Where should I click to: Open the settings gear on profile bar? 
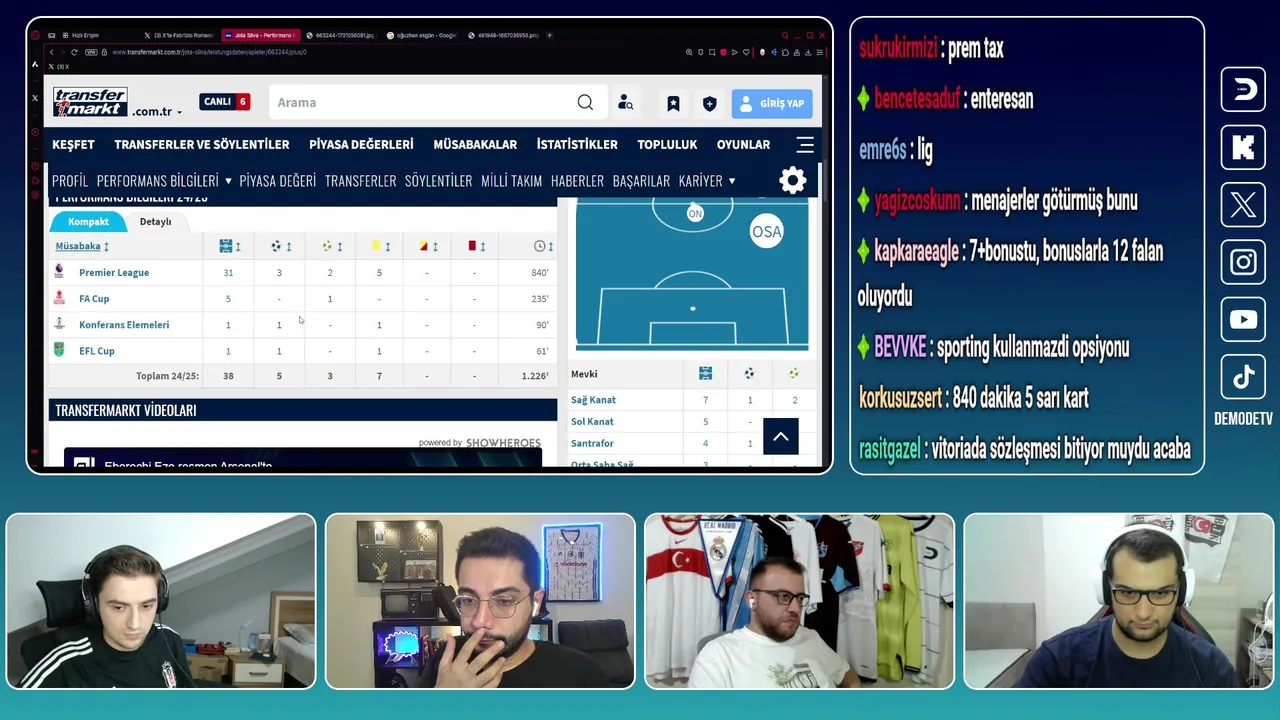point(792,180)
